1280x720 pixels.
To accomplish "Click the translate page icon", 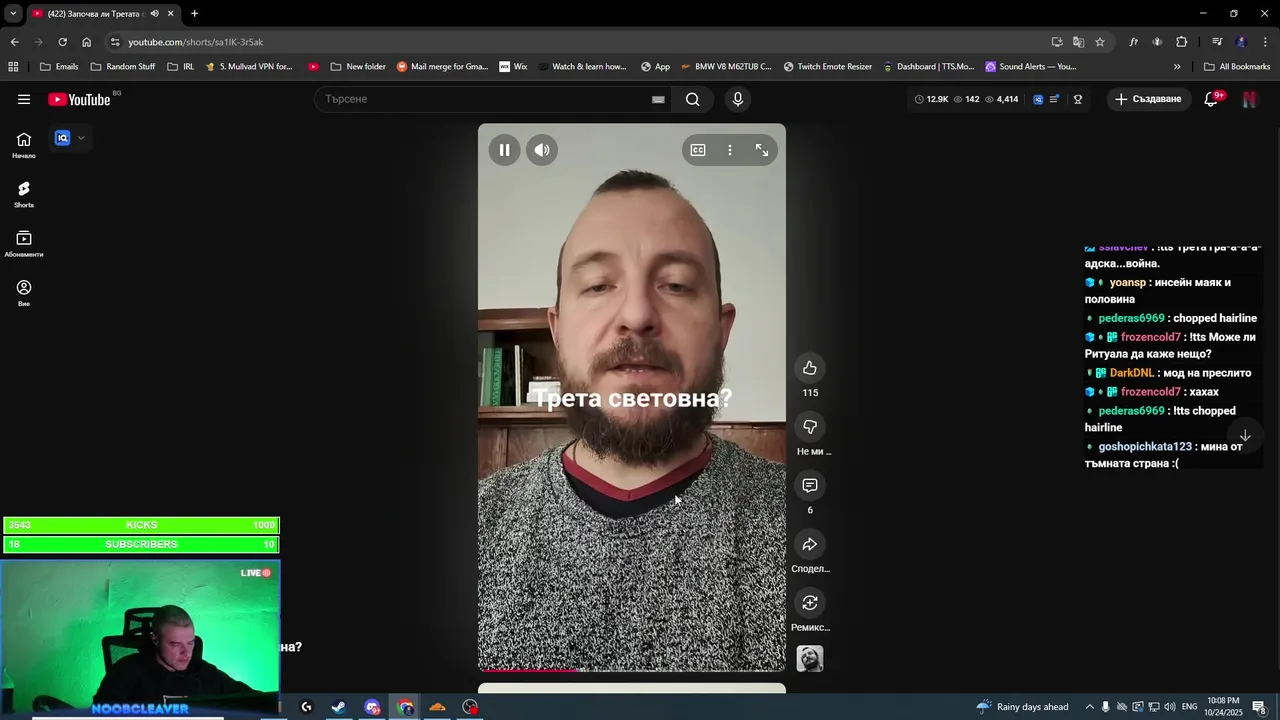I will 1078,42.
